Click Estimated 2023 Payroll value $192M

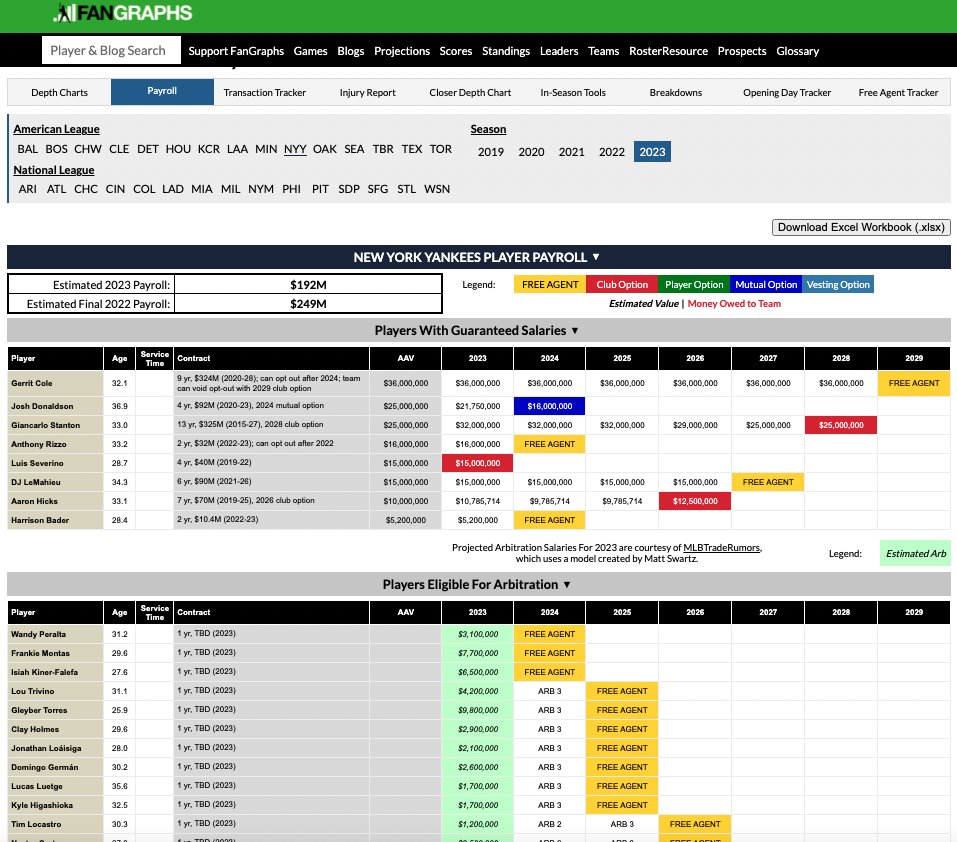pyautogui.click(x=308, y=285)
